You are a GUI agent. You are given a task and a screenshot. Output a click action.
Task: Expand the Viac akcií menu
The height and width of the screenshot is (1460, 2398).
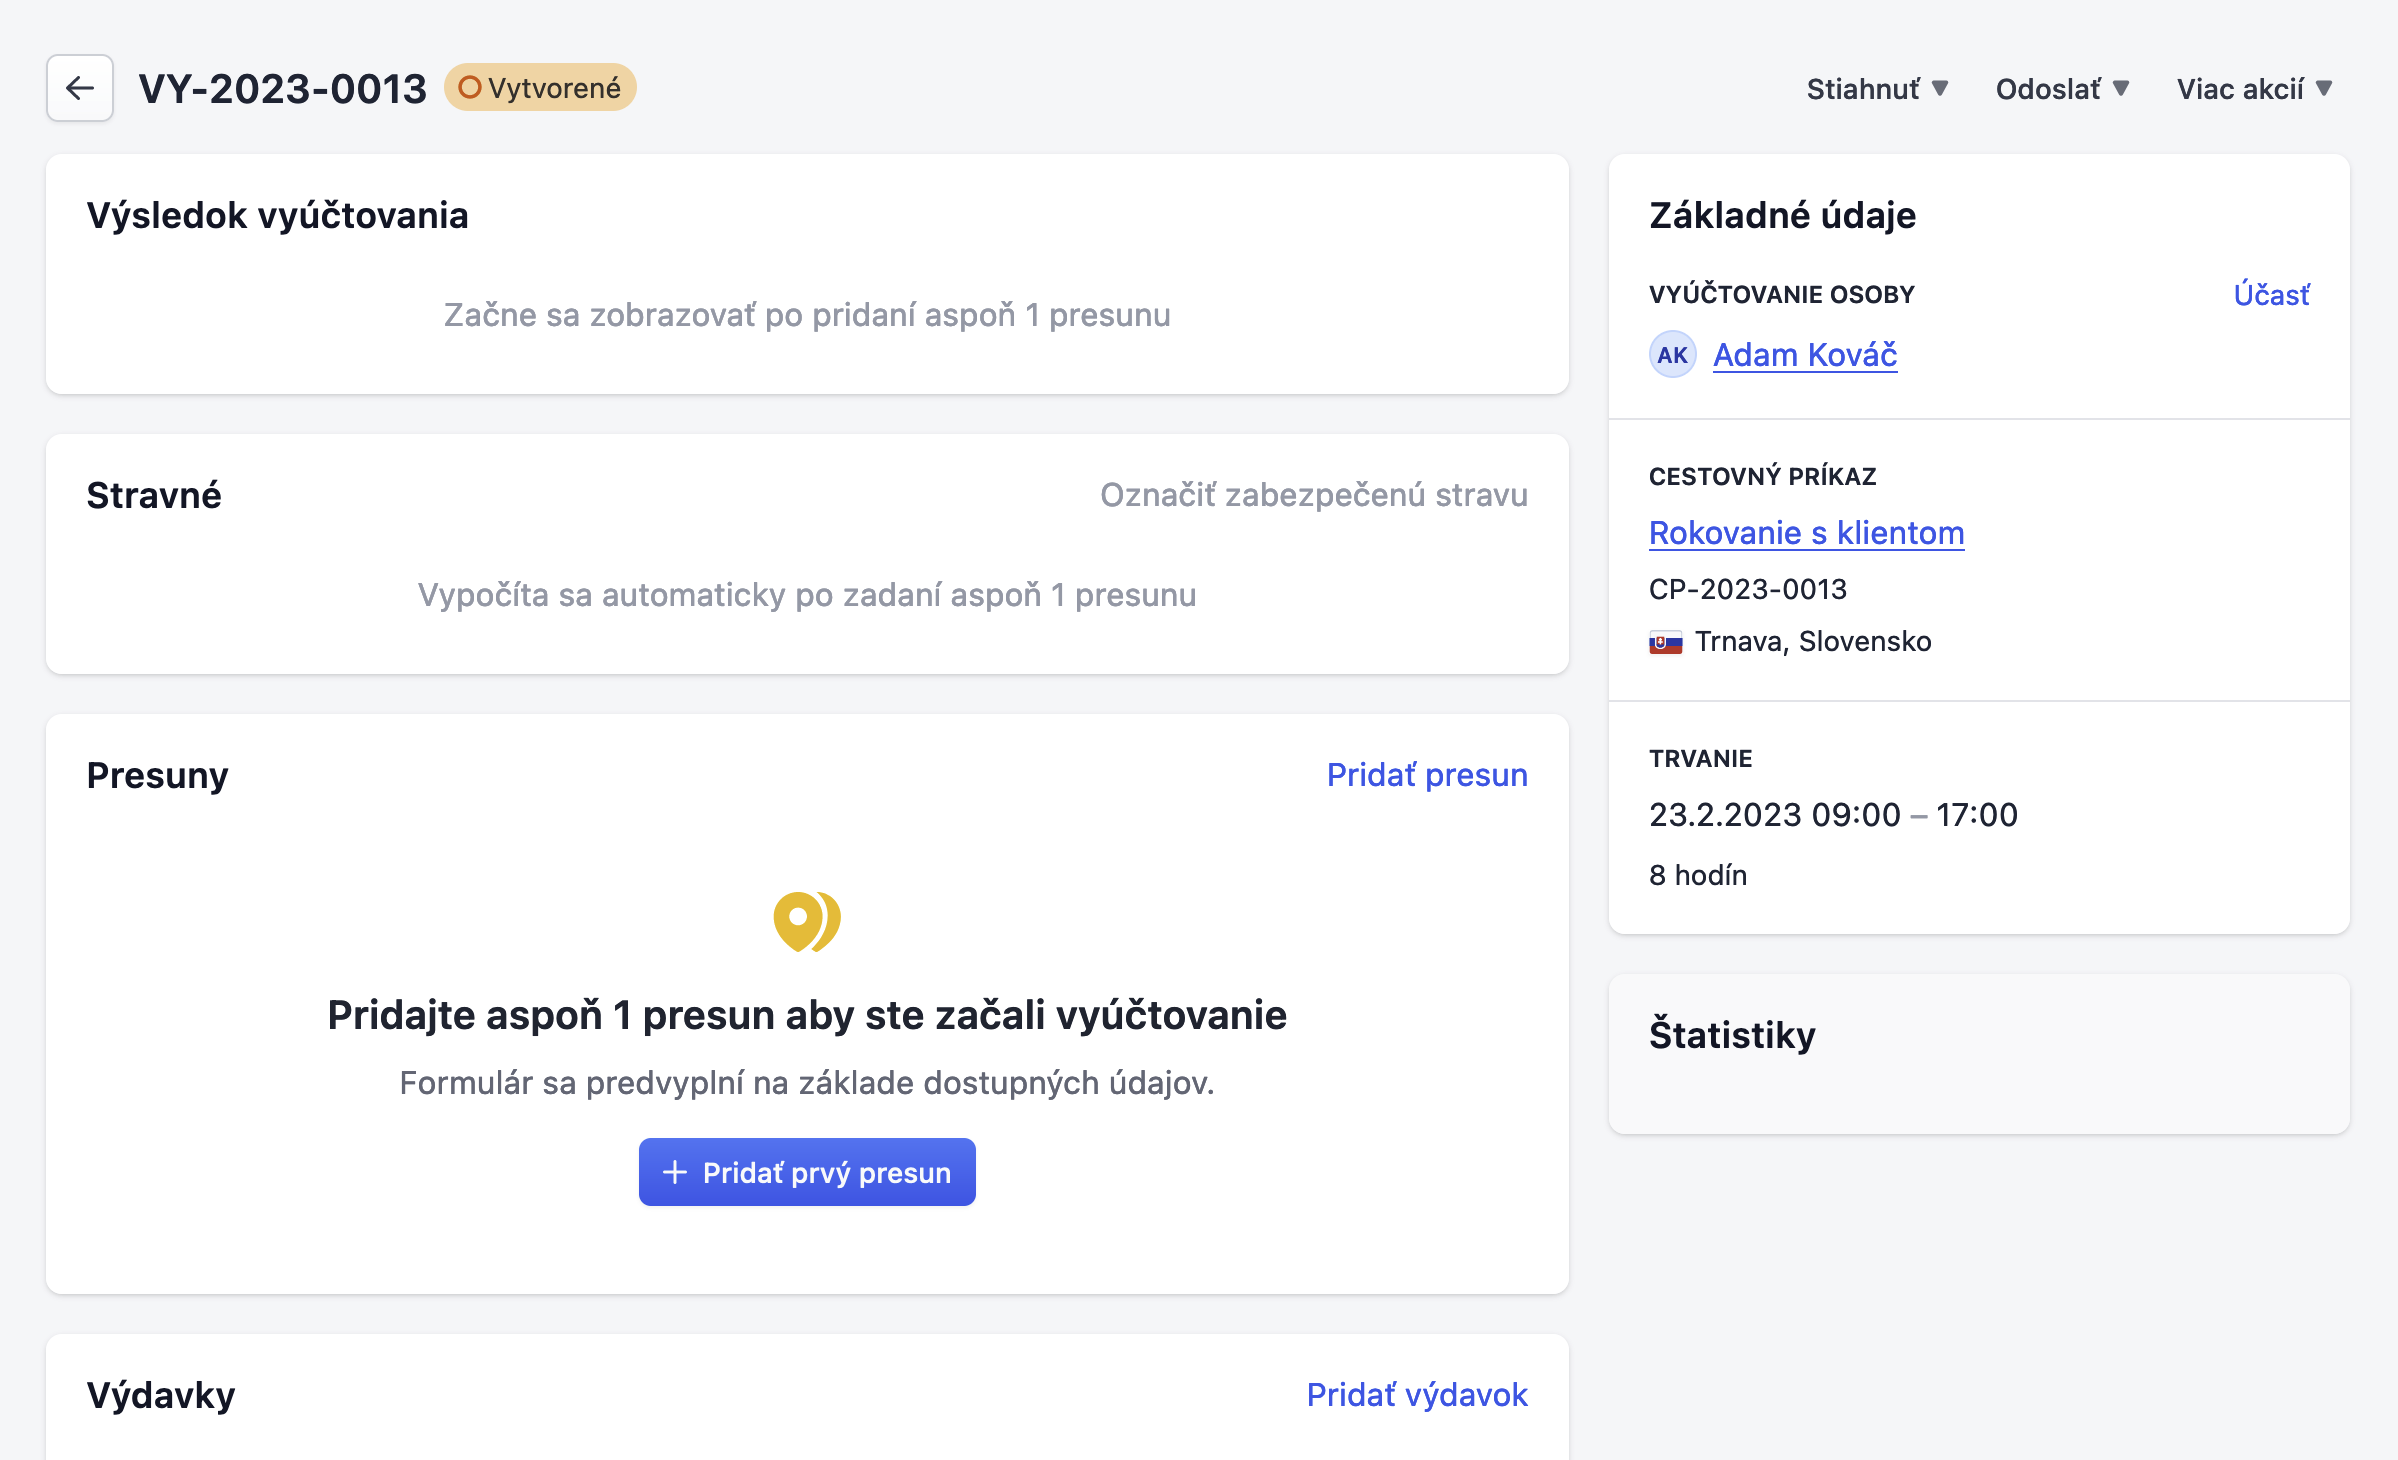[2254, 89]
